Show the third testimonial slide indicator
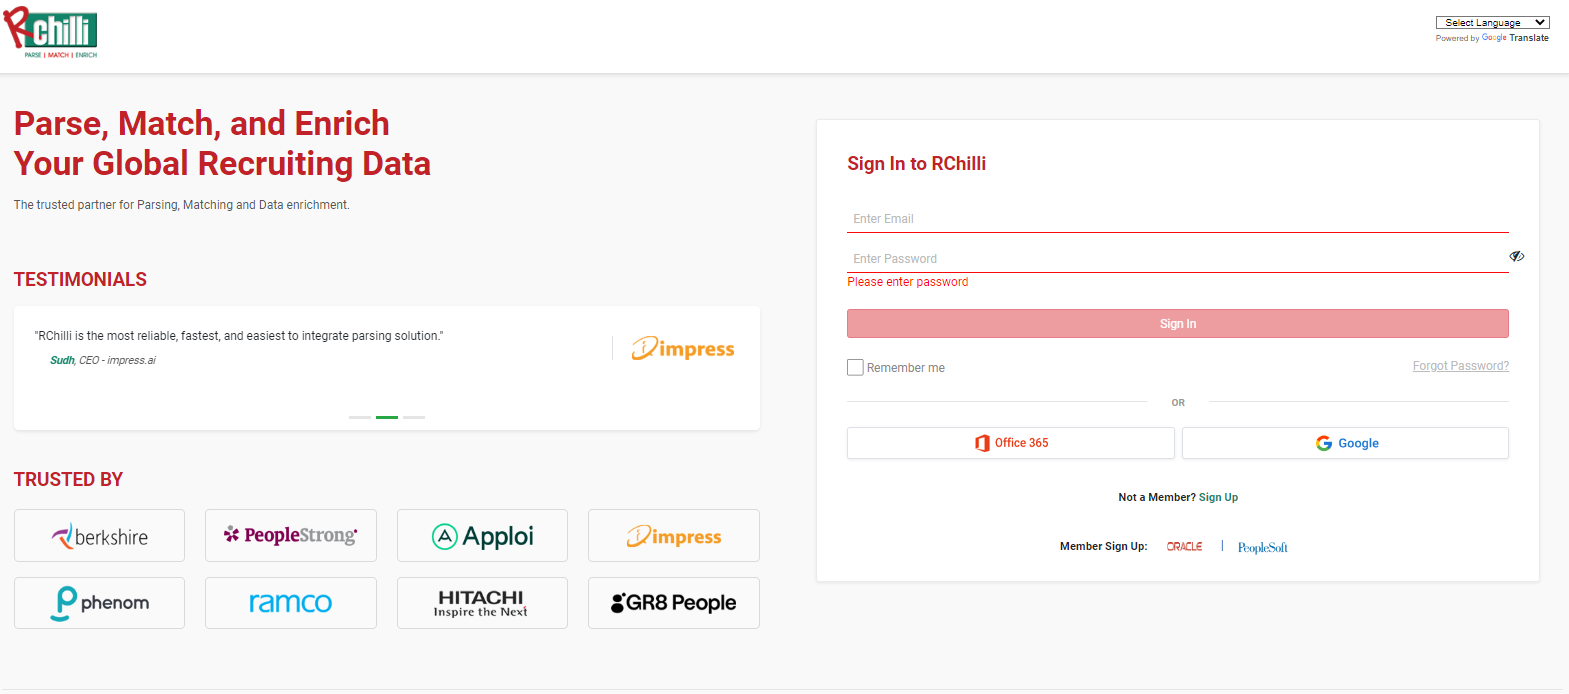 (414, 417)
